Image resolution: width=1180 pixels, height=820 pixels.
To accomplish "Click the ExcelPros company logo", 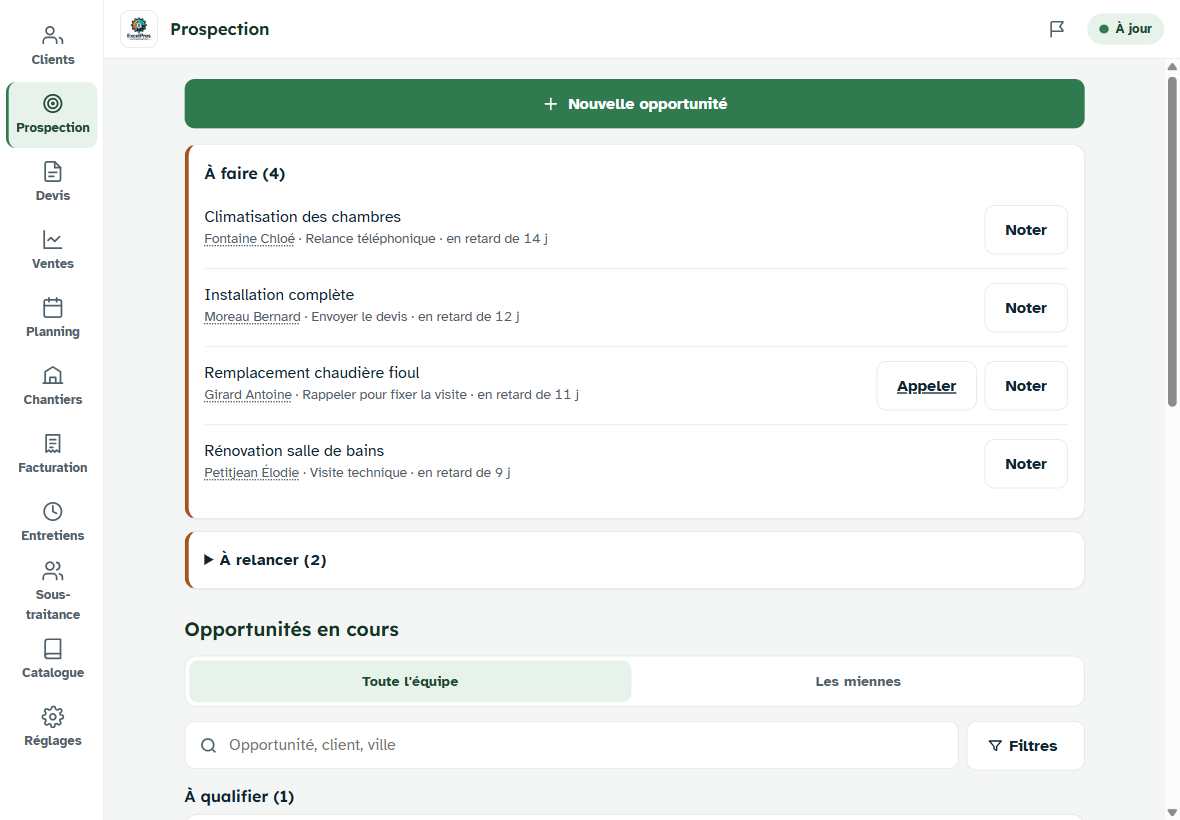I will click(139, 29).
